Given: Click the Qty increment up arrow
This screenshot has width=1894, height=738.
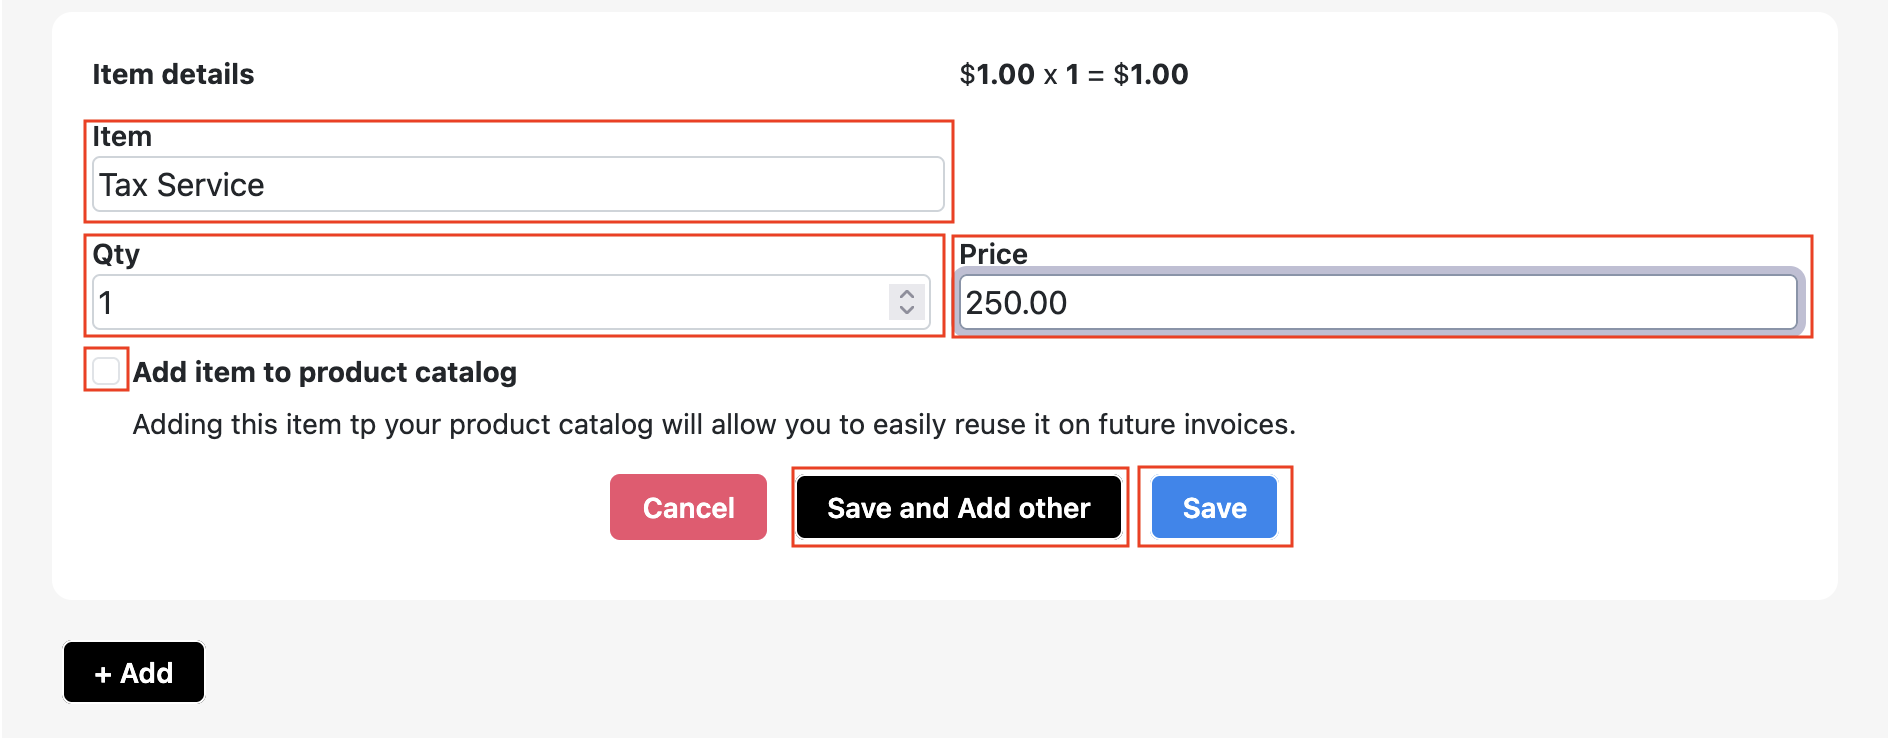Looking at the screenshot, I should pos(907,294).
